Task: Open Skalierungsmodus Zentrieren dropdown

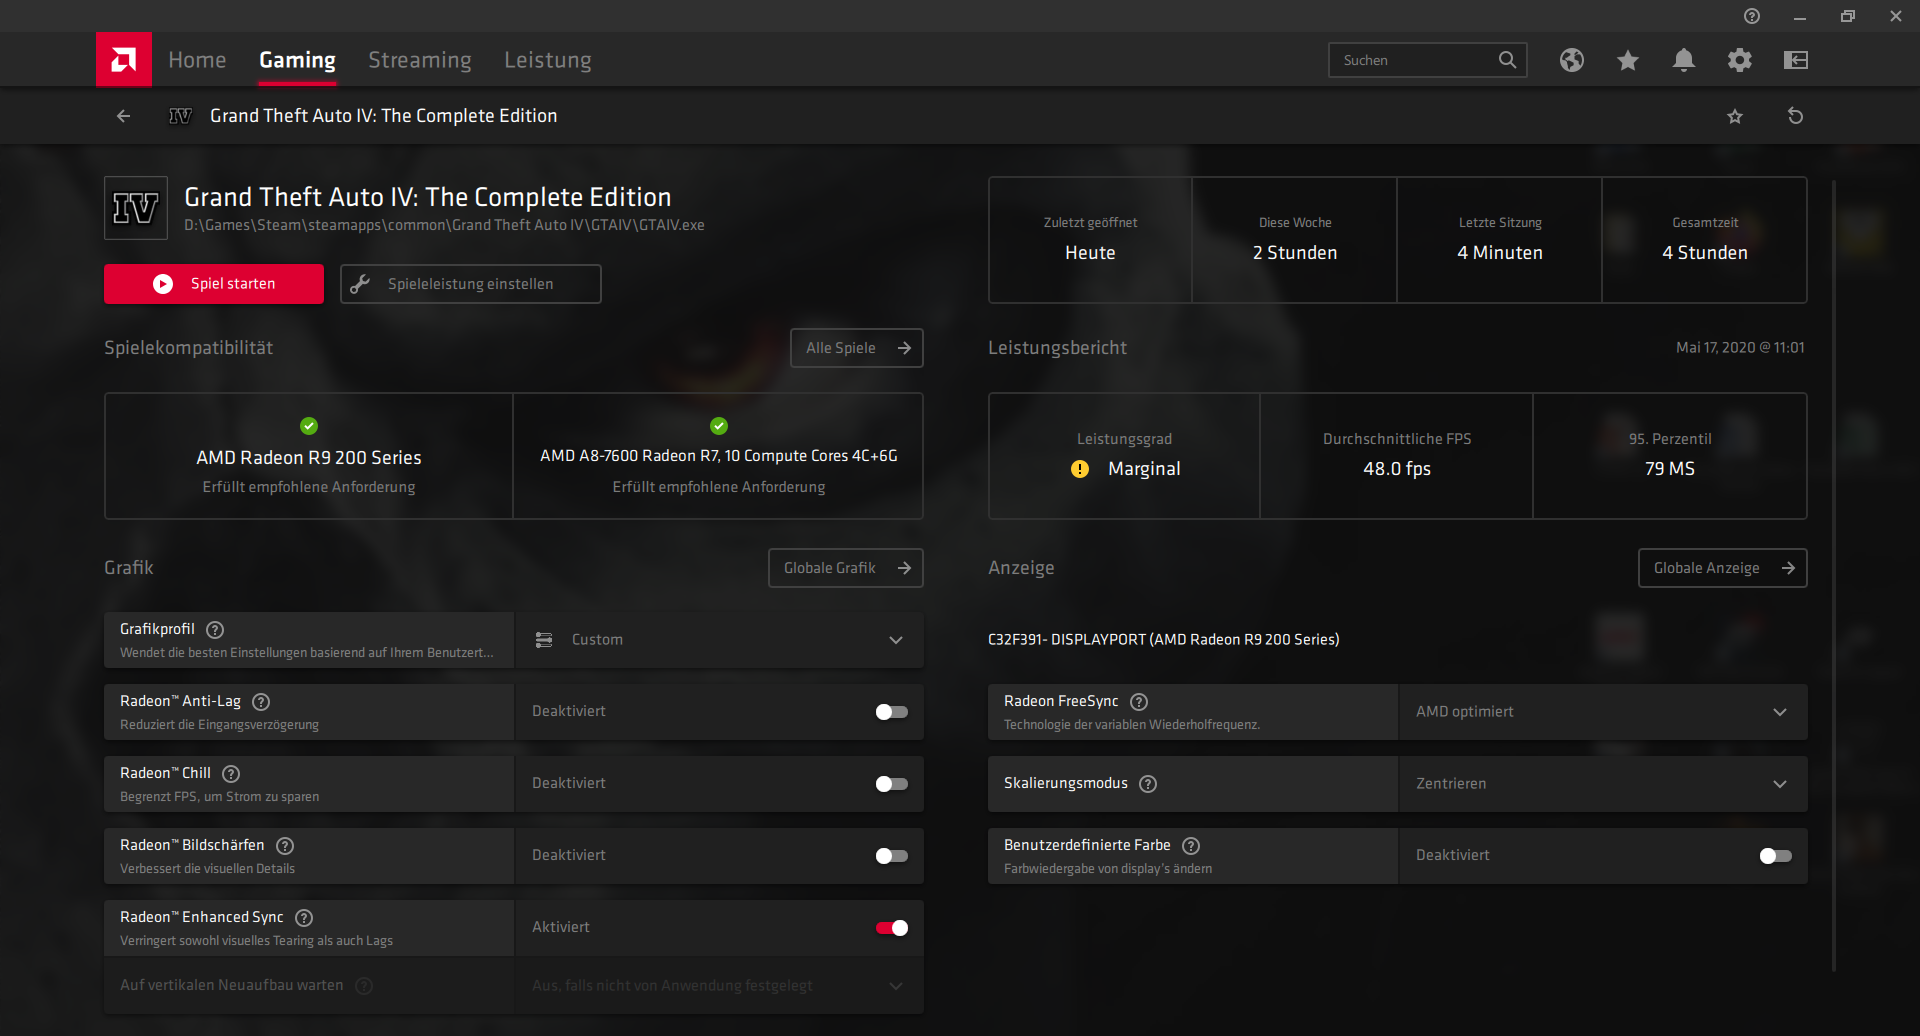Action: coord(1603,784)
